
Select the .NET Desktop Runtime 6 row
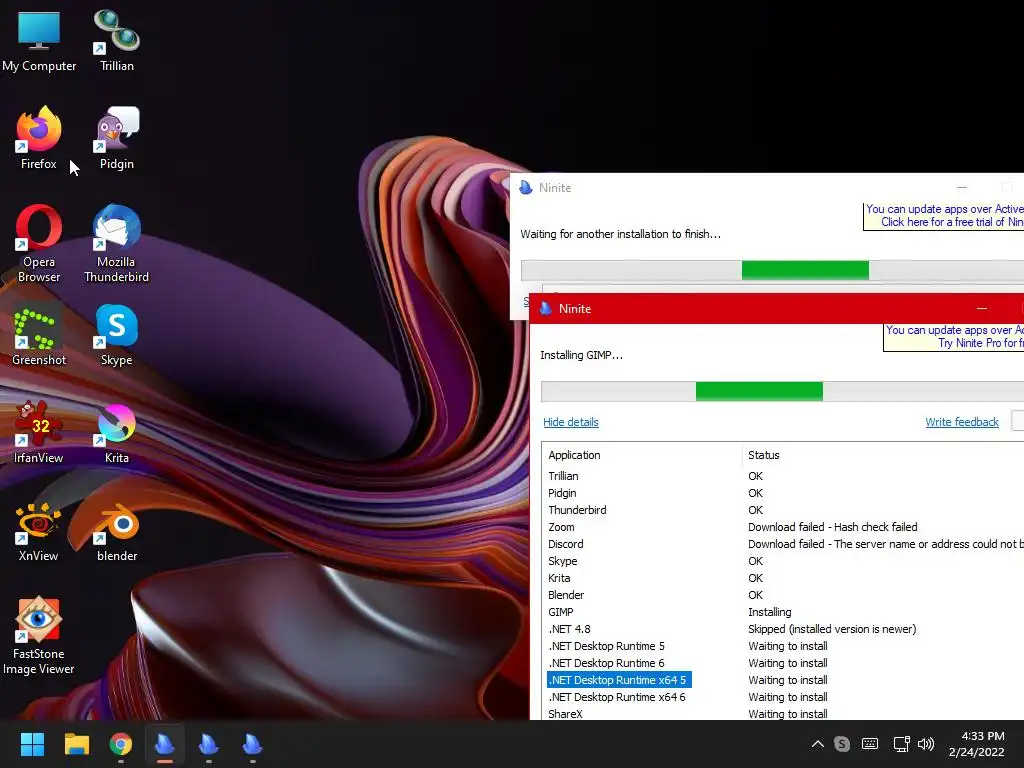tap(782, 663)
